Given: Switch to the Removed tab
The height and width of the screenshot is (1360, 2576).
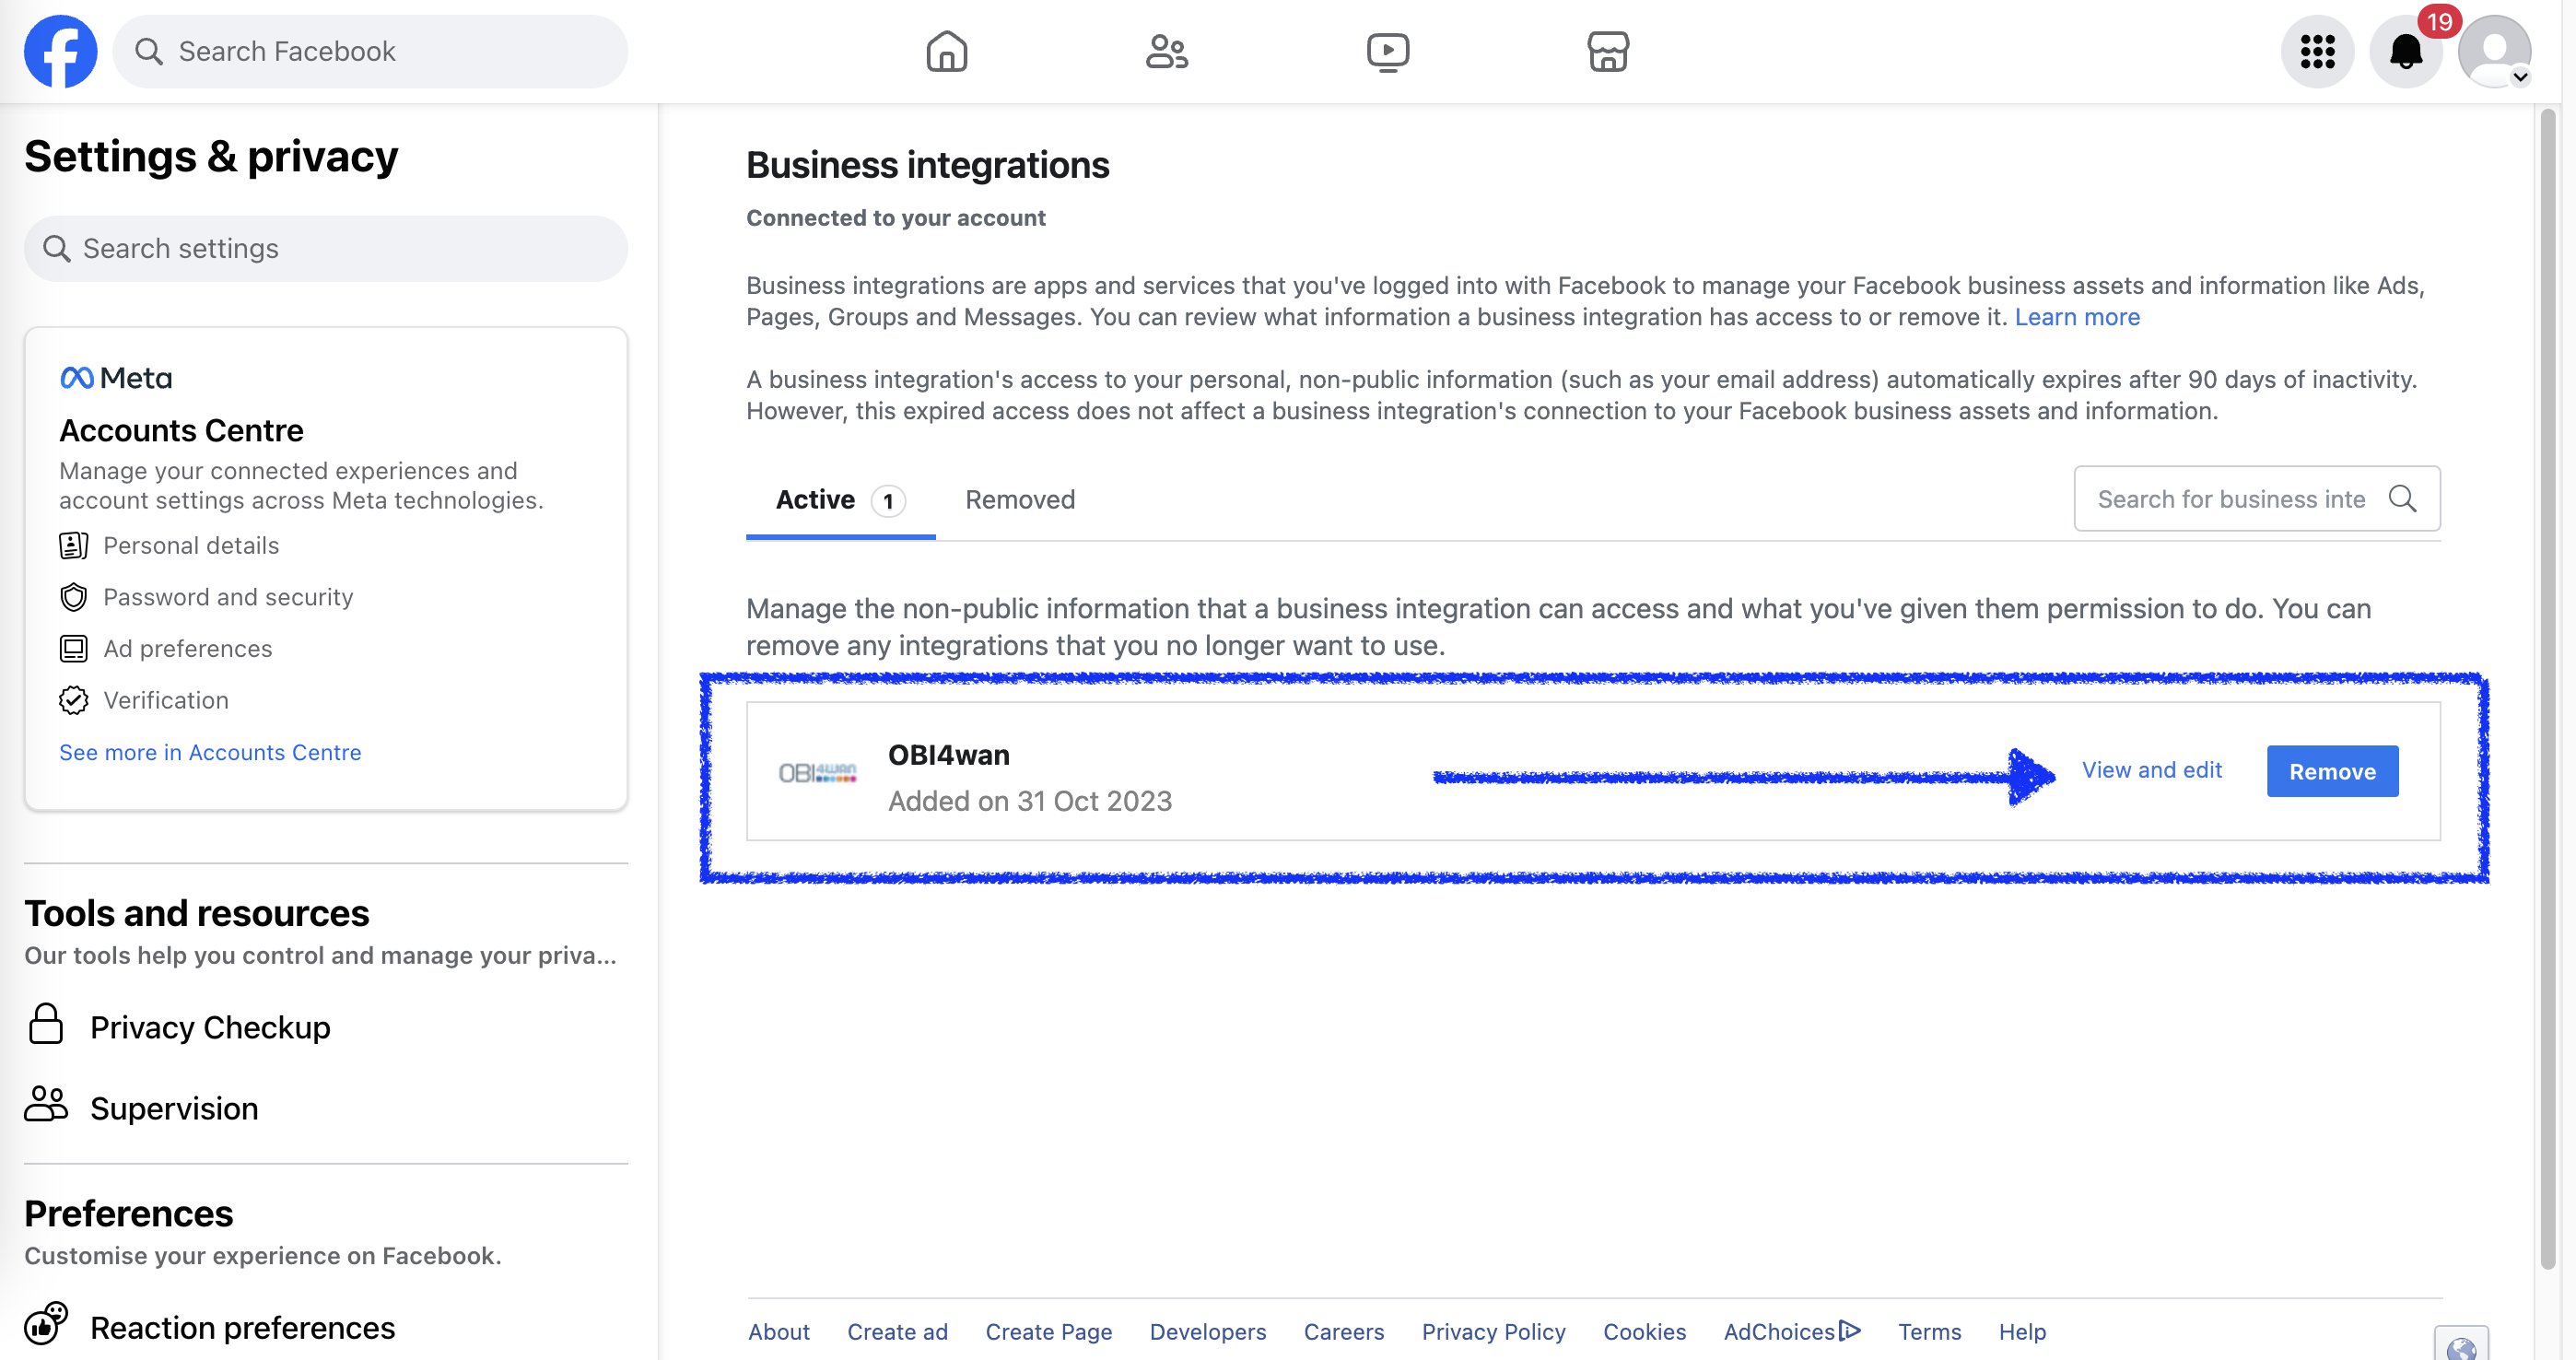Looking at the screenshot, I should pos(1020,499).
